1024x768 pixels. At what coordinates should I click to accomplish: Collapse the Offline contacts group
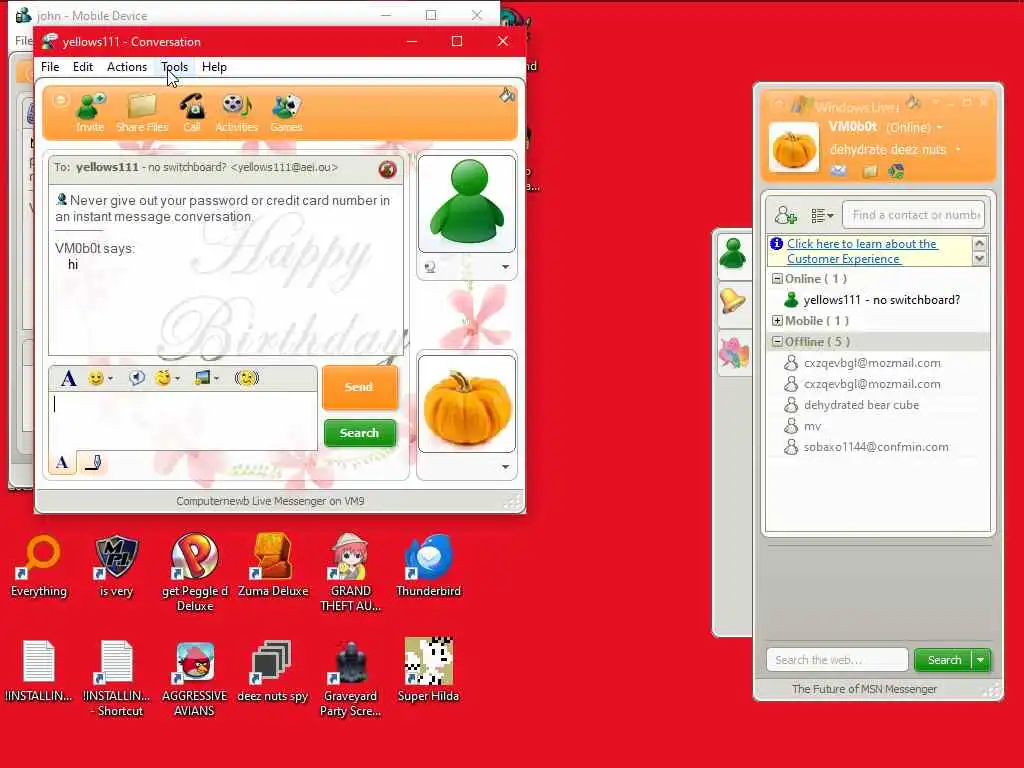(x=776, y=342)
